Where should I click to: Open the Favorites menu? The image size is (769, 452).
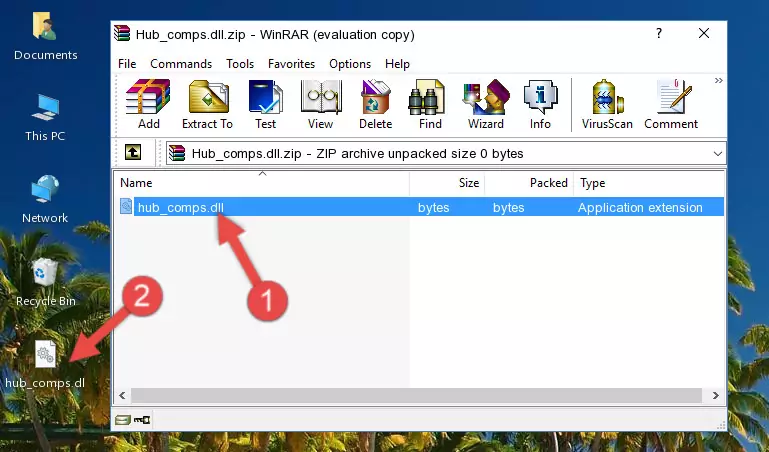coord(291,64)
